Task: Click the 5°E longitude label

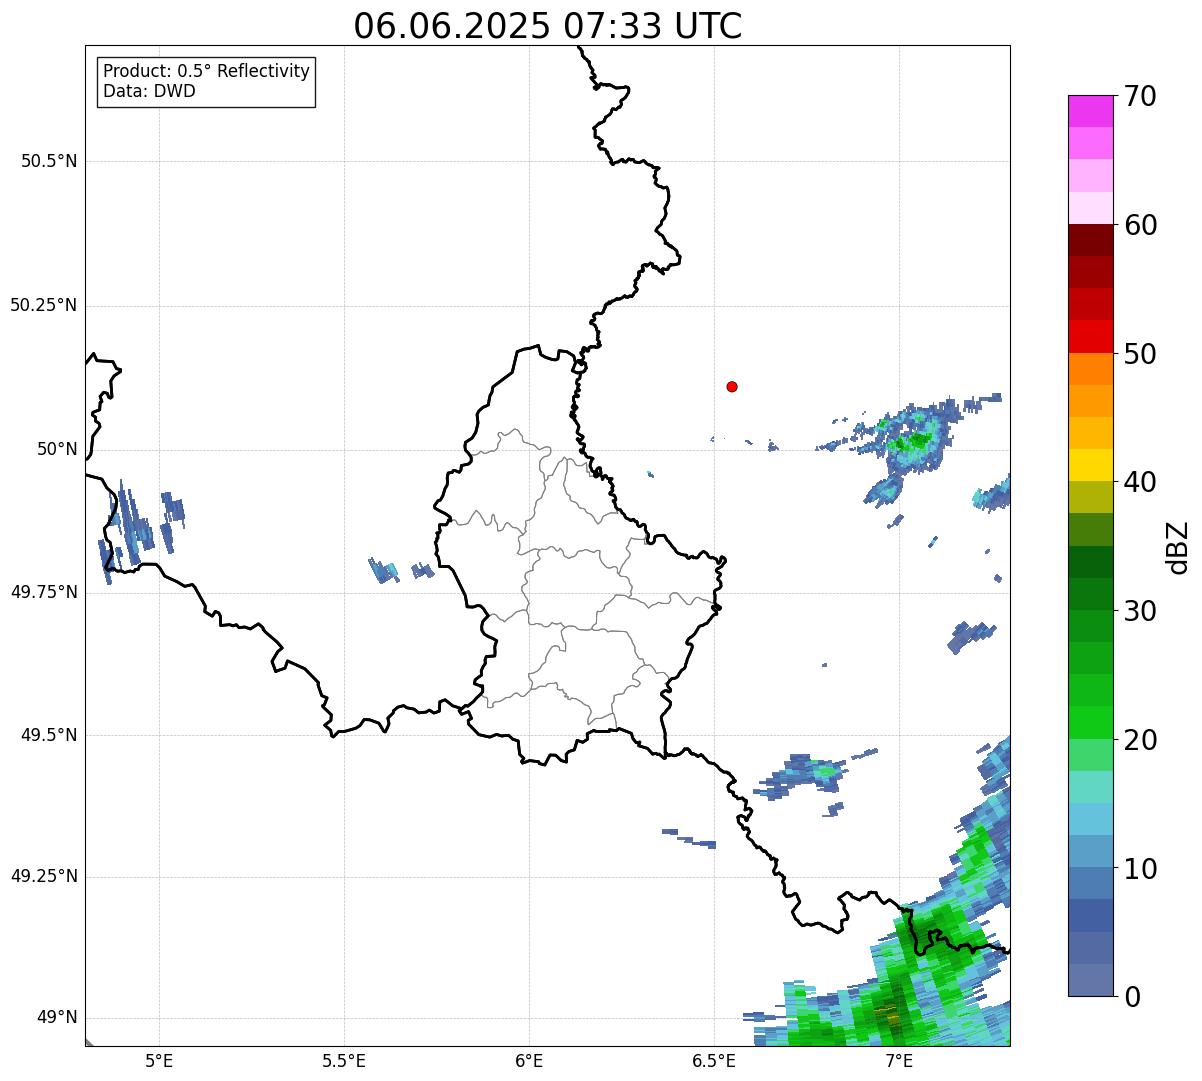Action: click(x=159, y=1060)
